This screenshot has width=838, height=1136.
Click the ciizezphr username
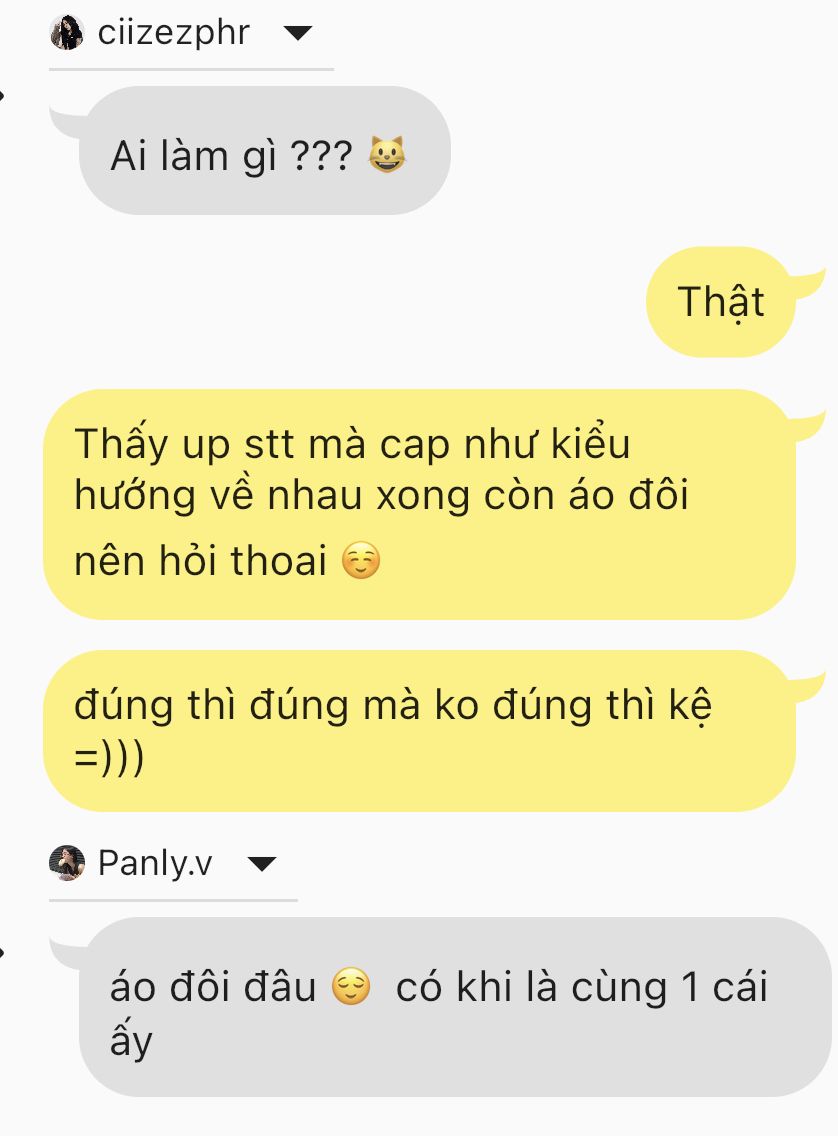point(174,33)
